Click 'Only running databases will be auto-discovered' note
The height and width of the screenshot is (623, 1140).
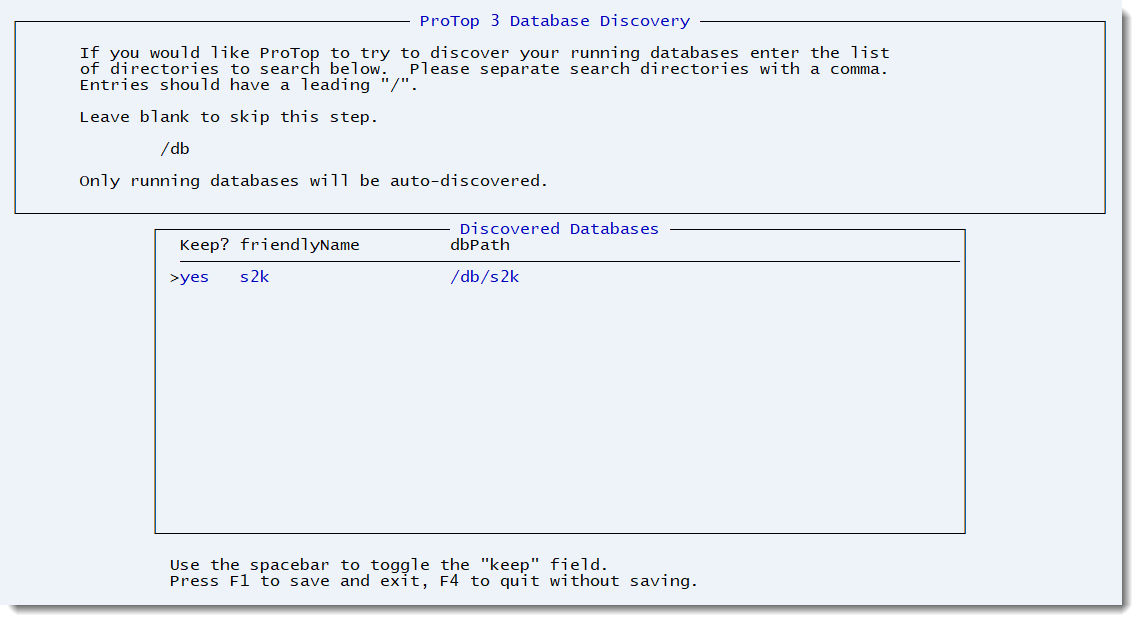coord(314,181)
